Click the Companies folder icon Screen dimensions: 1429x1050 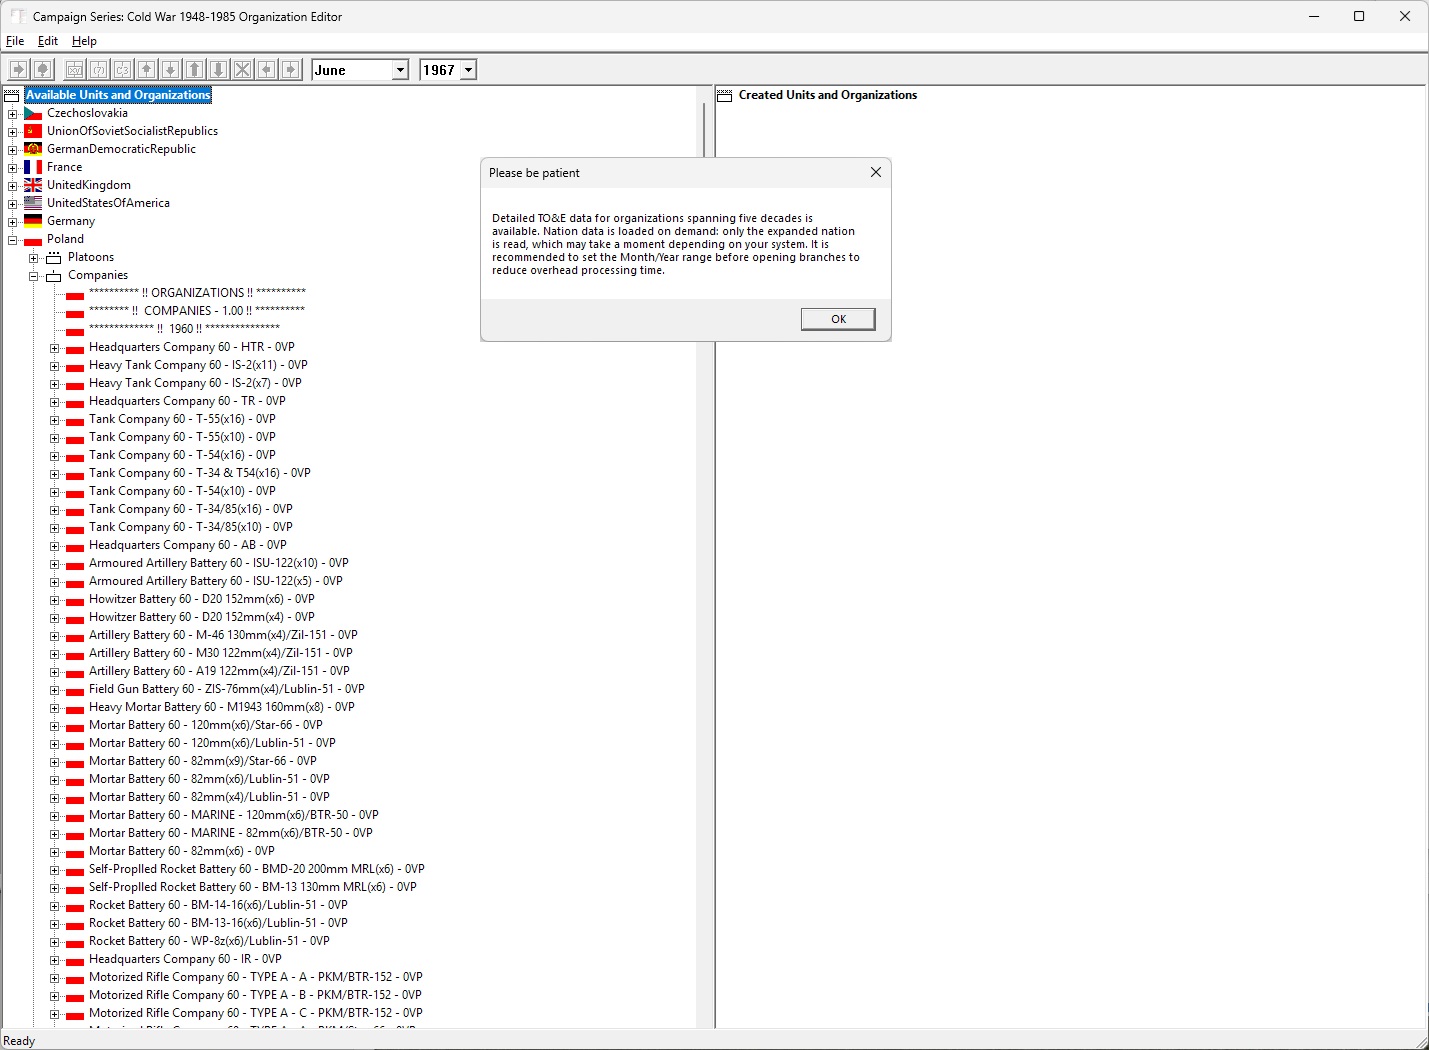tap(54, 275)
